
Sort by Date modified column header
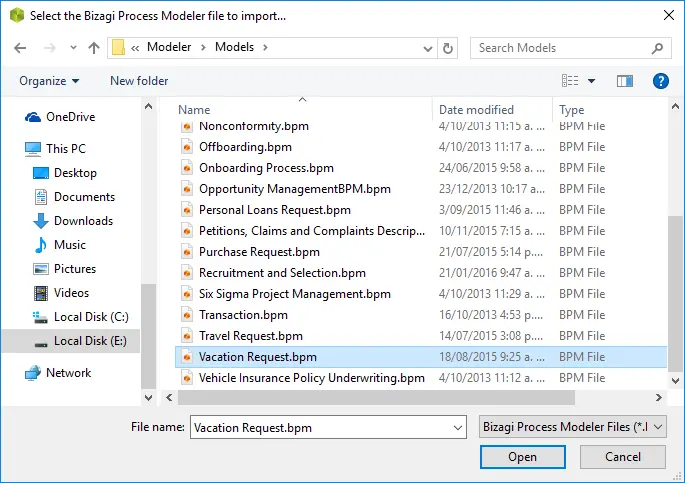tap(476, 110)
